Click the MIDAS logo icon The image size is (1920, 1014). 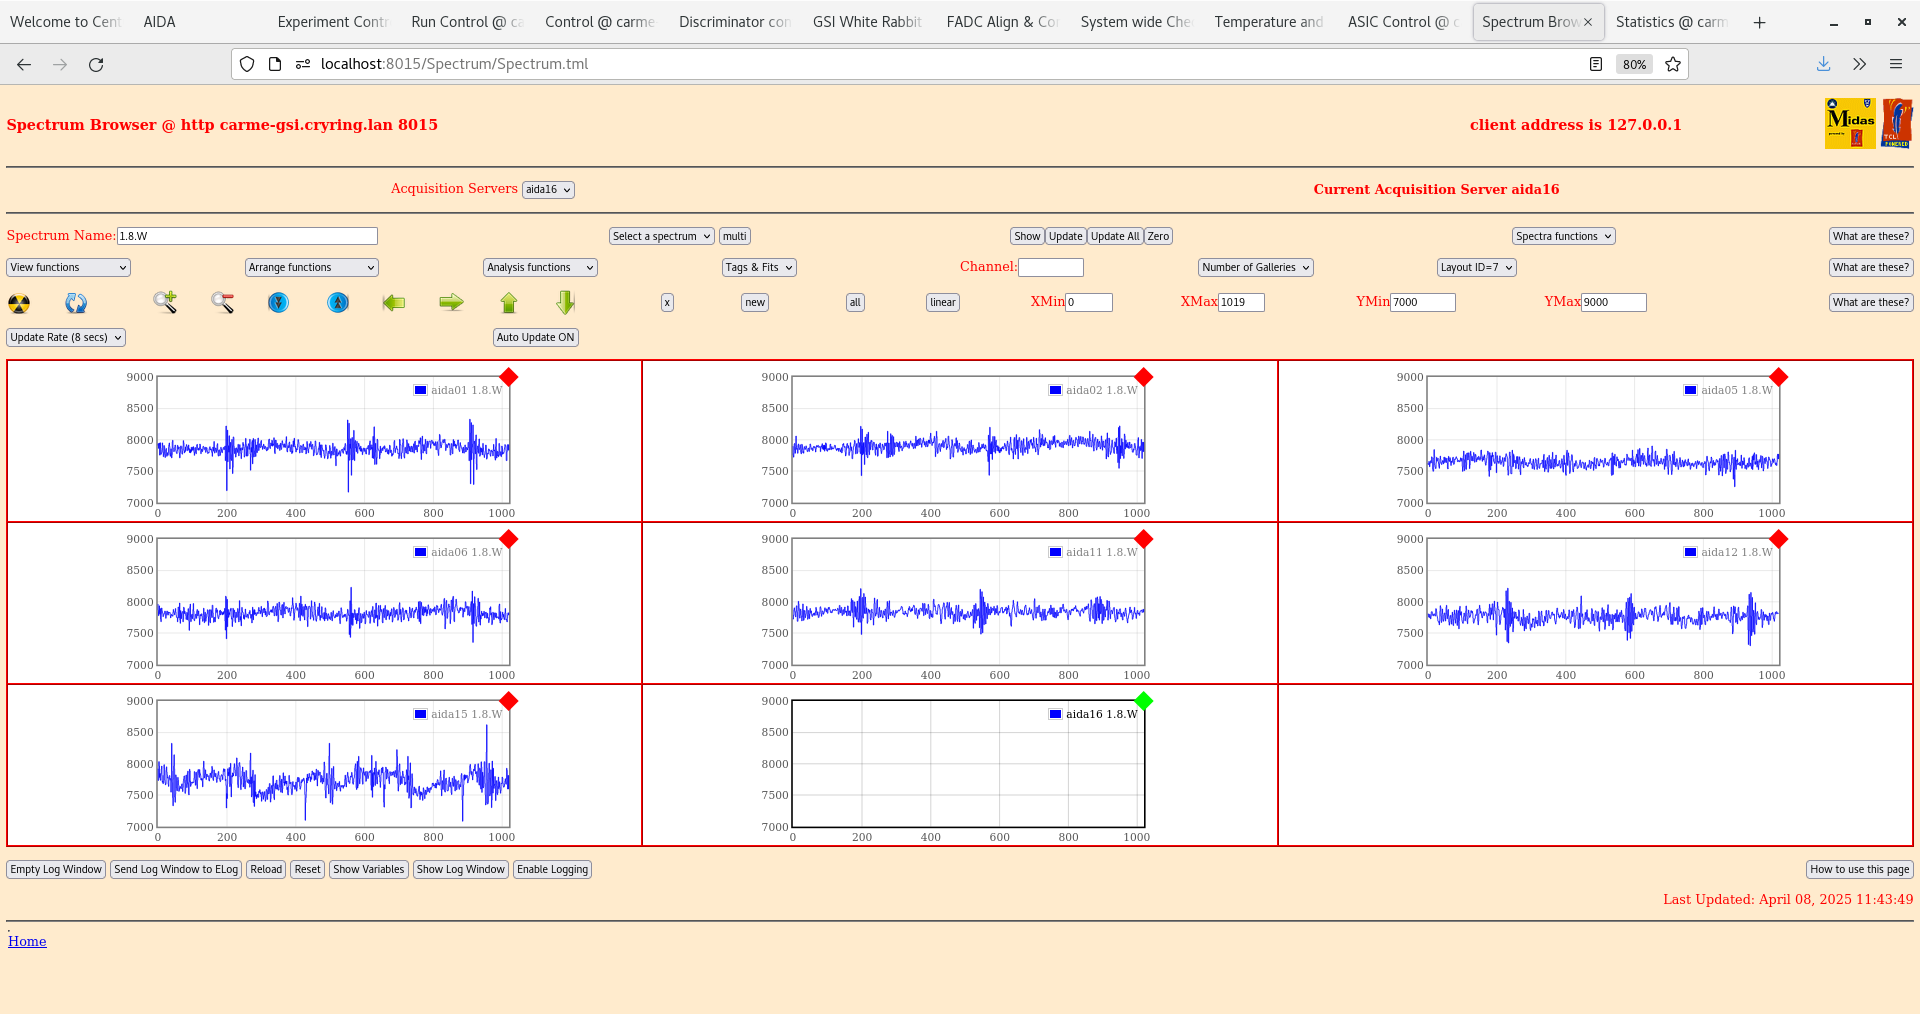pos(1850,123)
